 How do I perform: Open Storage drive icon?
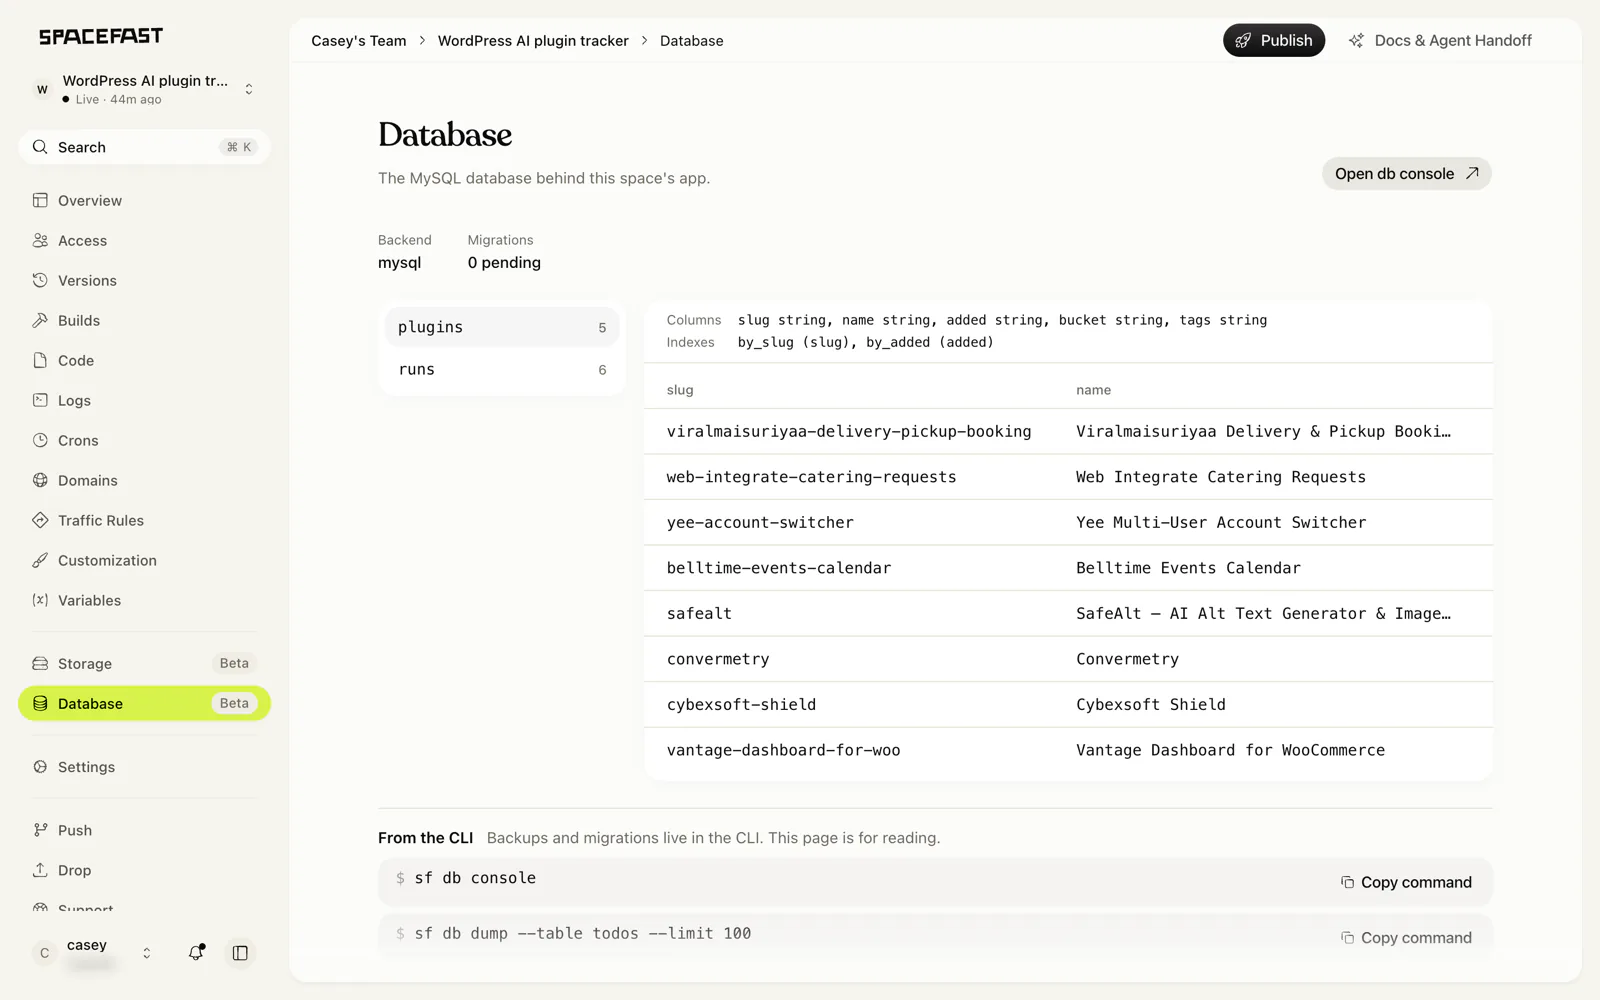(40, 663)
